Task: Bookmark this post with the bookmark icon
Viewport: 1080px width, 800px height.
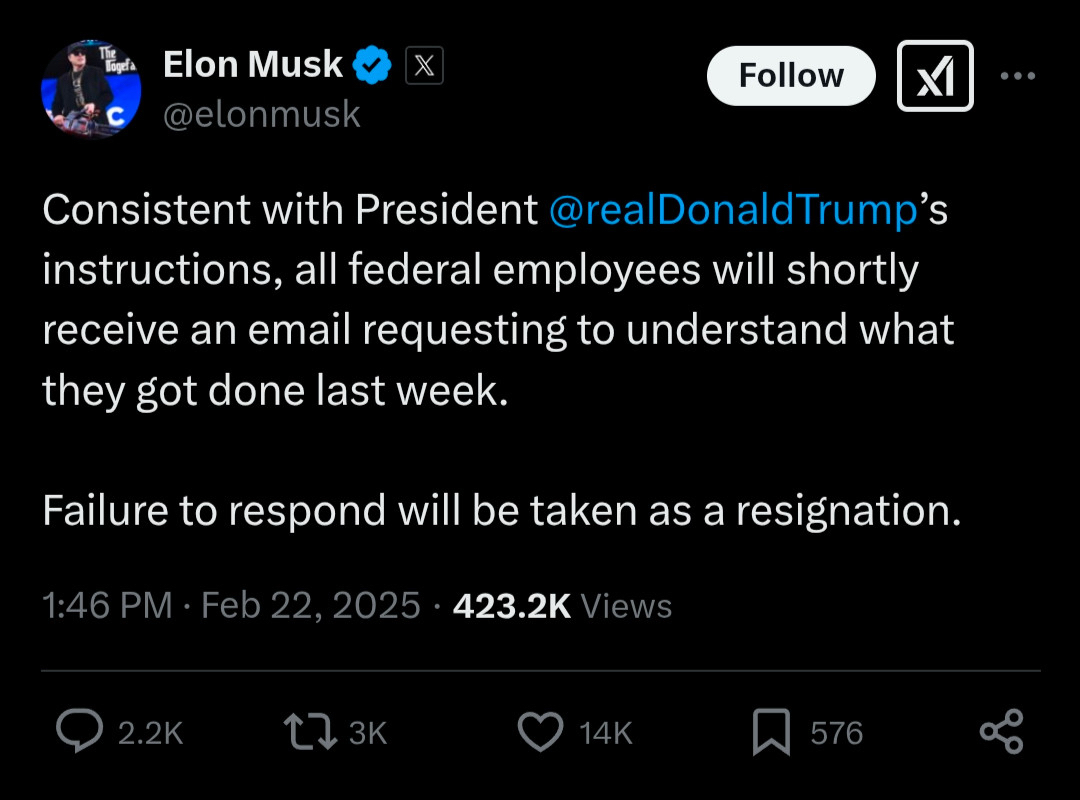Action: click(x=771, y=731)
